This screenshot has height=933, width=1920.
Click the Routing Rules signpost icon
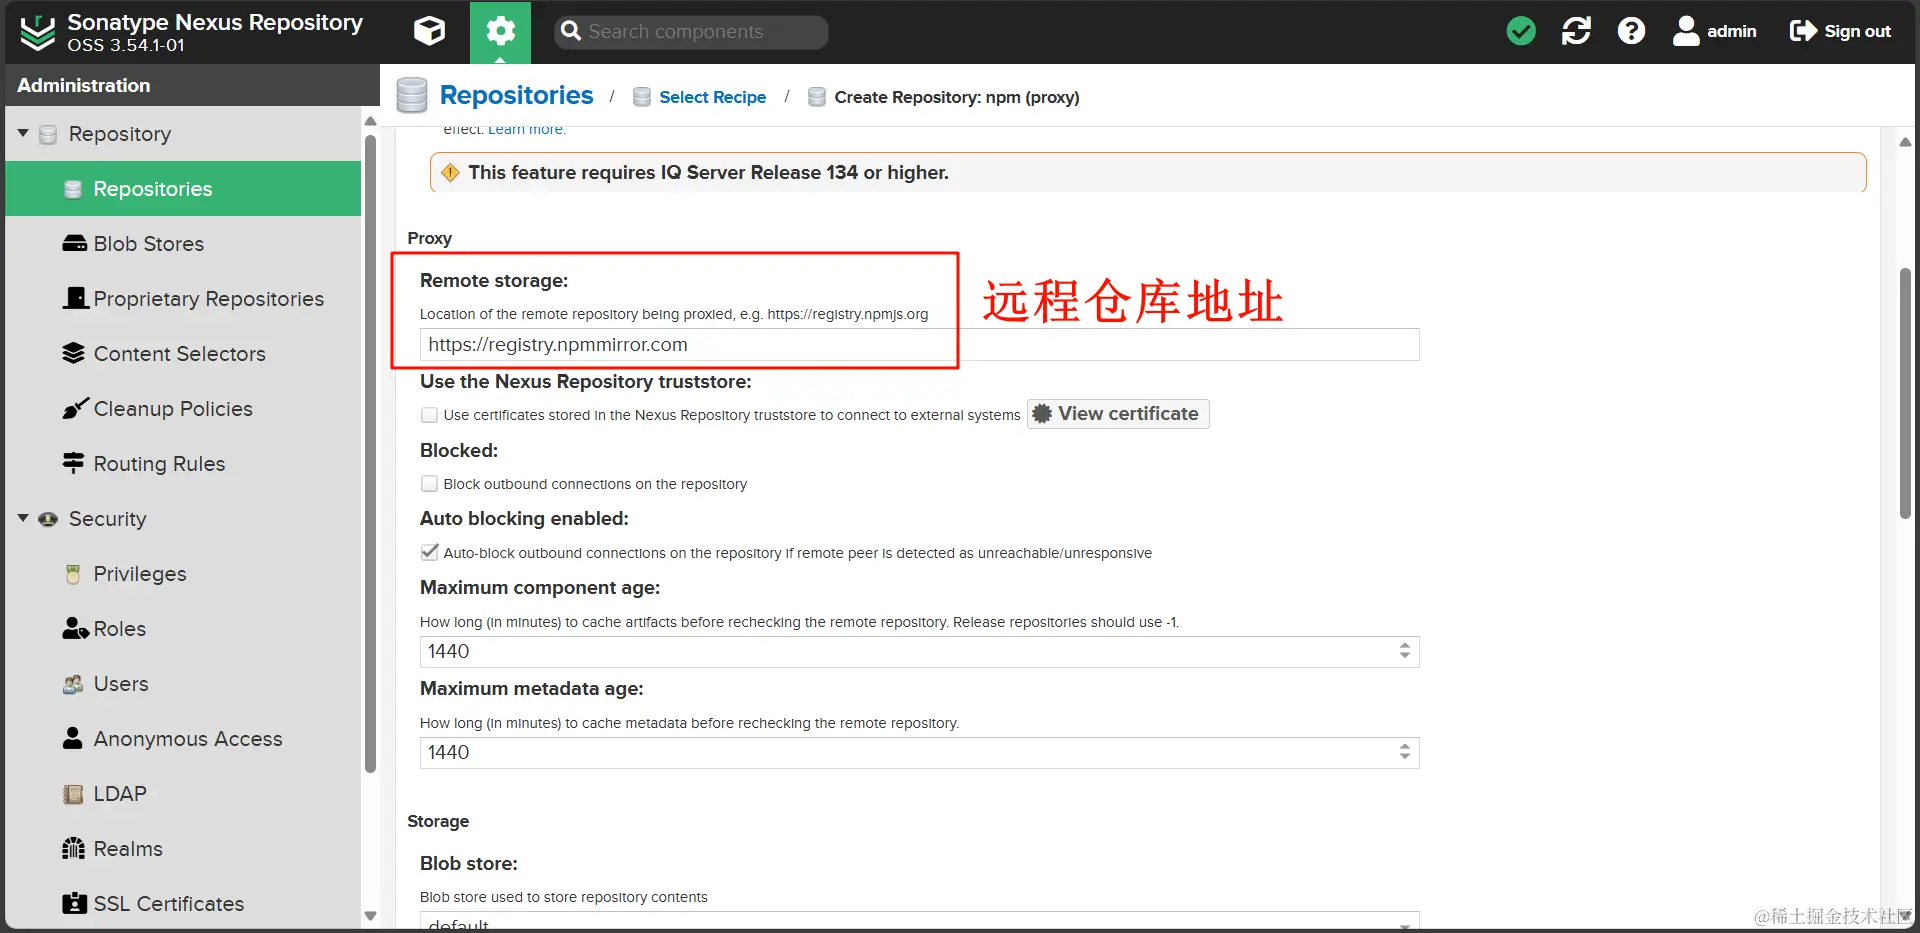click(73, 463)
